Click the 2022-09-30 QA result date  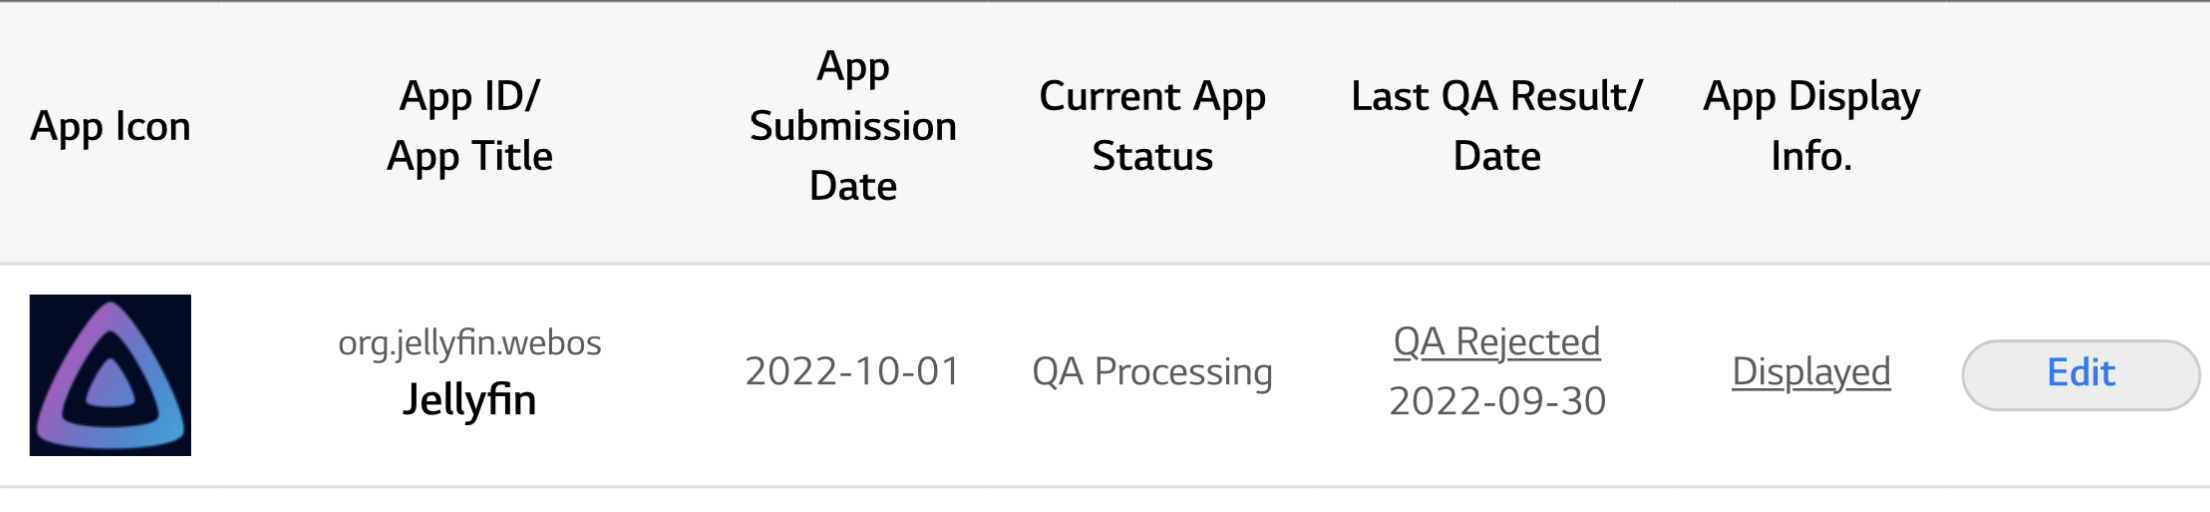1497,402
